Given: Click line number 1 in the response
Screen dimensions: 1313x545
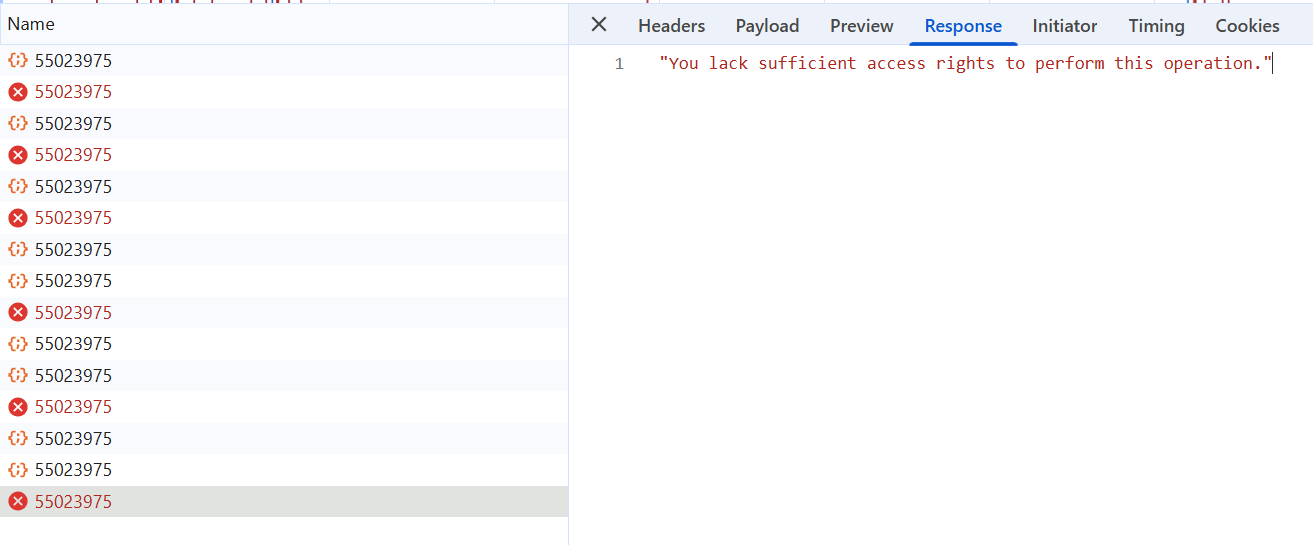Looking at the screenshot, I should coord(619,64).
